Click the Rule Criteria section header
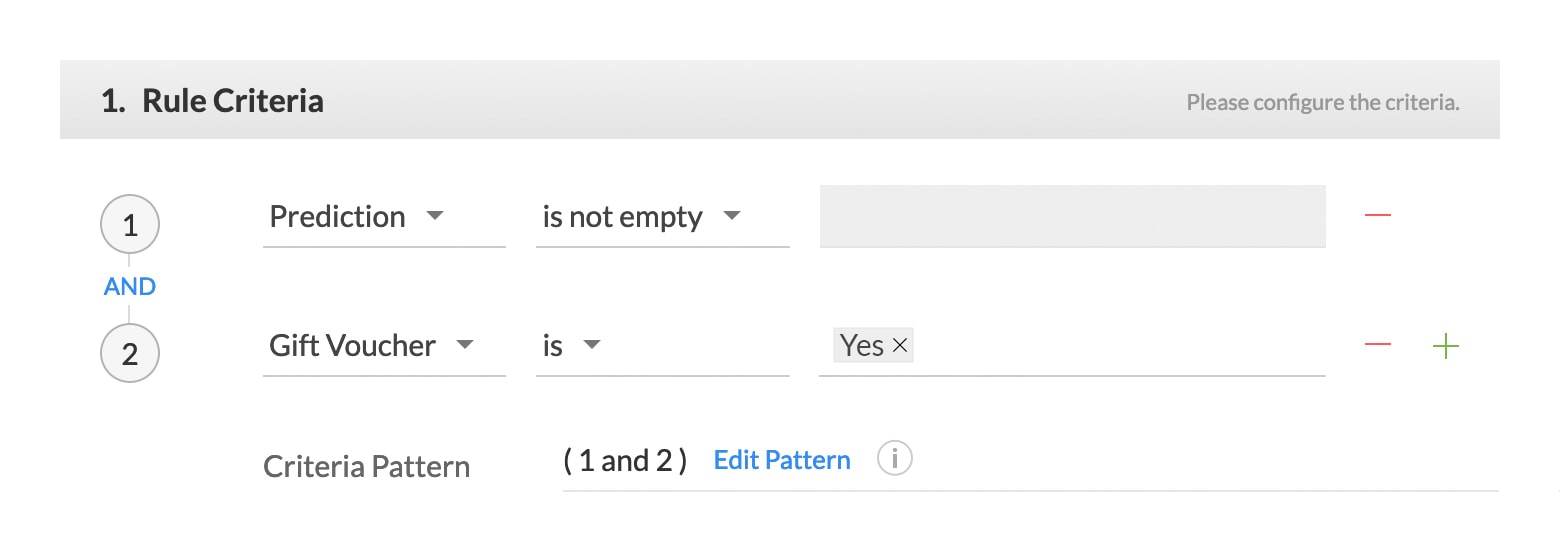1560x552 pixels. 780,100
